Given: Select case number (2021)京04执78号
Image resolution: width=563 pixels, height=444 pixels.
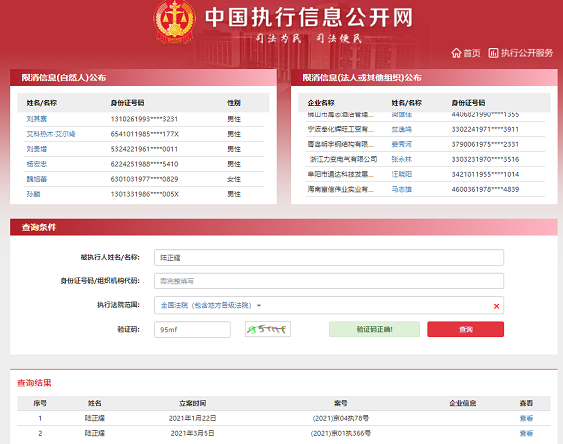Looking at the screenshot, I should [x=340, y=418].
